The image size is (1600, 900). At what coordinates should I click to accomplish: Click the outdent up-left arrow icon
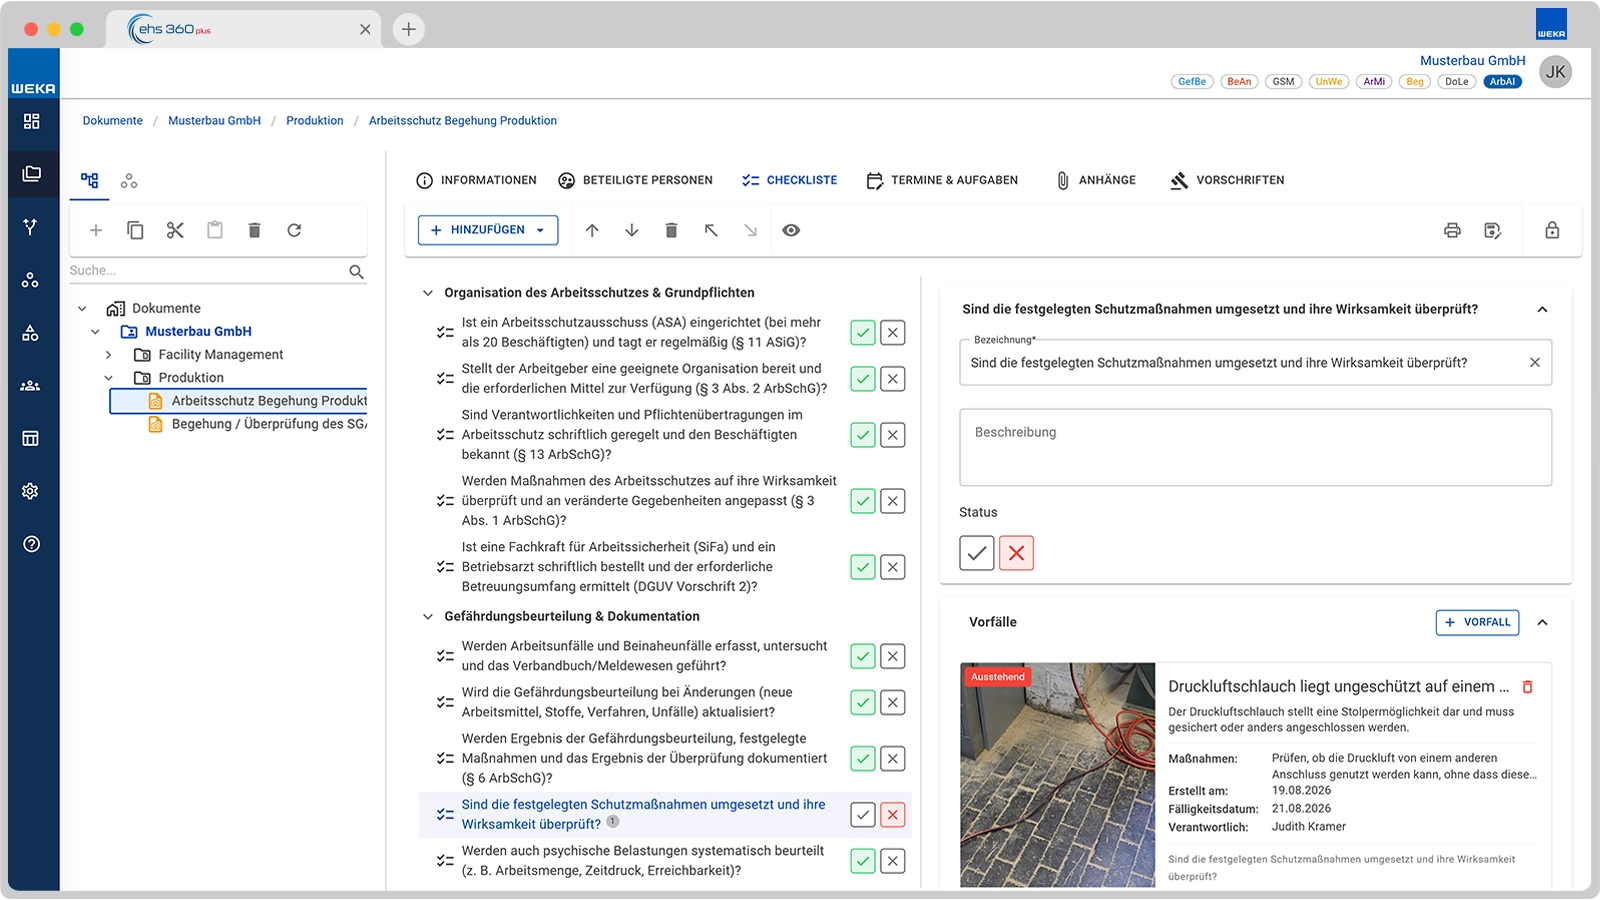711,230
